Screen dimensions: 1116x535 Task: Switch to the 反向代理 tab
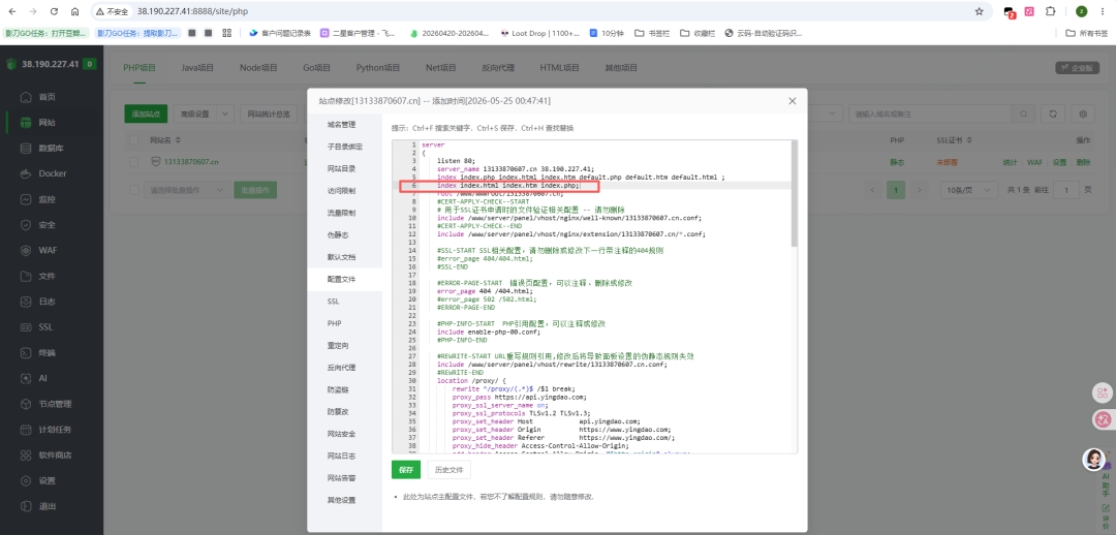coord(498,68)
